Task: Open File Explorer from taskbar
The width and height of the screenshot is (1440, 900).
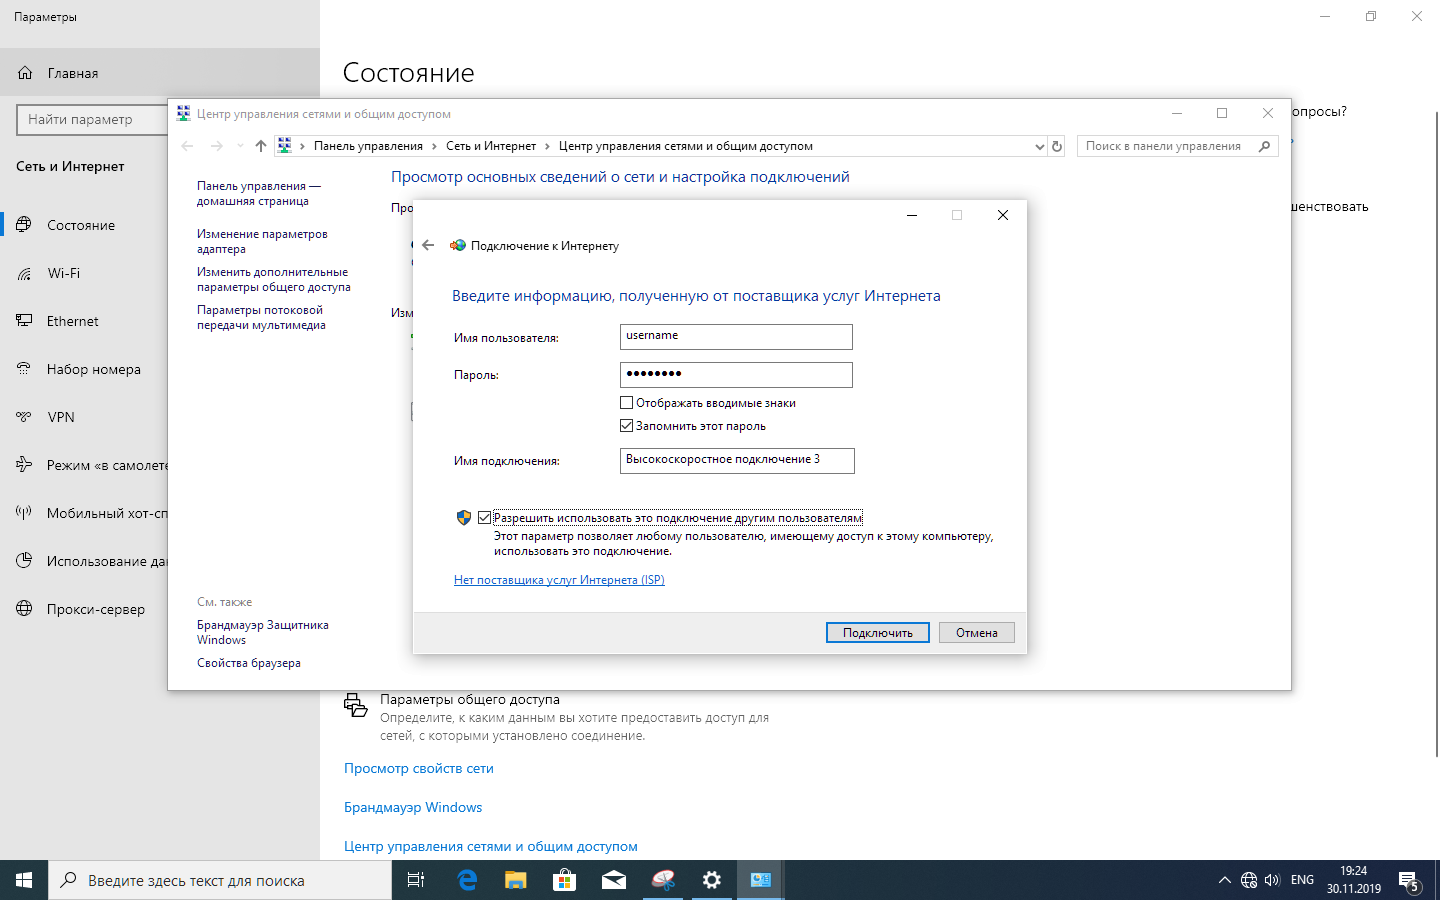Action: tap(515, 880)
